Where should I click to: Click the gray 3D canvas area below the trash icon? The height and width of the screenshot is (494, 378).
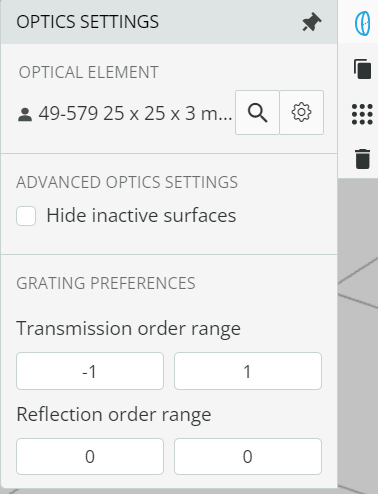click(x=358, y=333)
